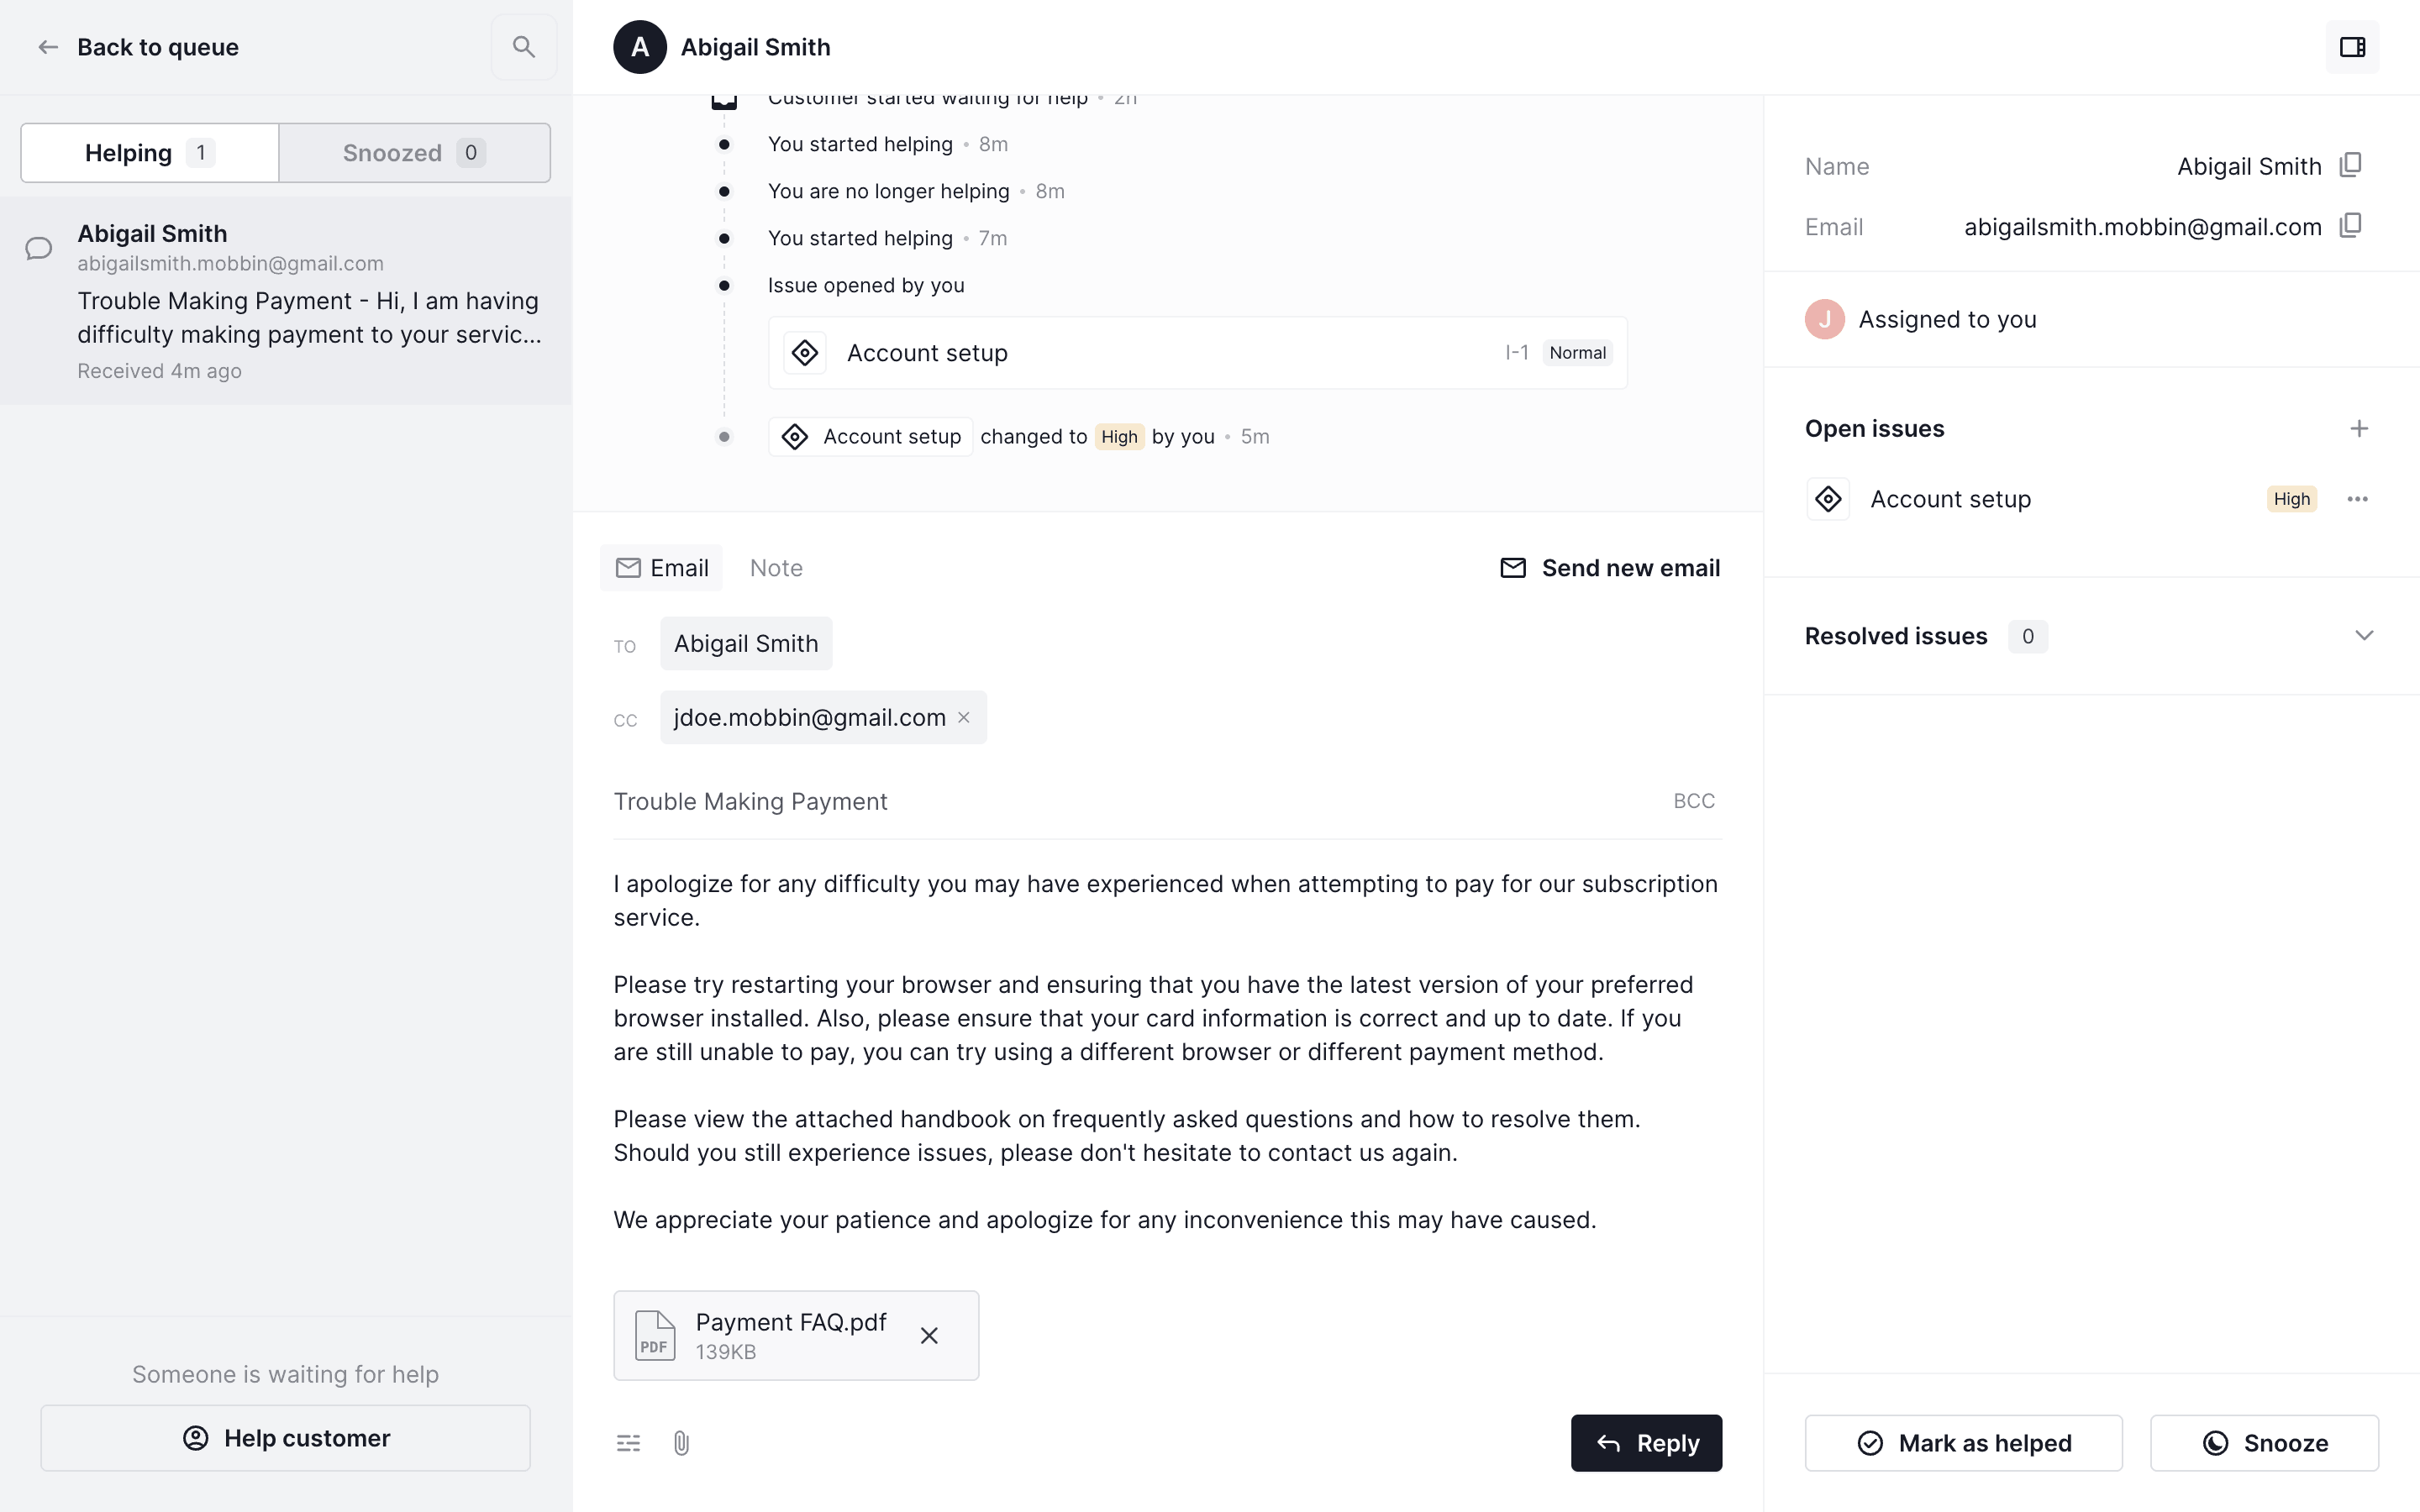Click Mark as helped
This screenshot has width=2420, height=1512.
tap(1963, 1443)
